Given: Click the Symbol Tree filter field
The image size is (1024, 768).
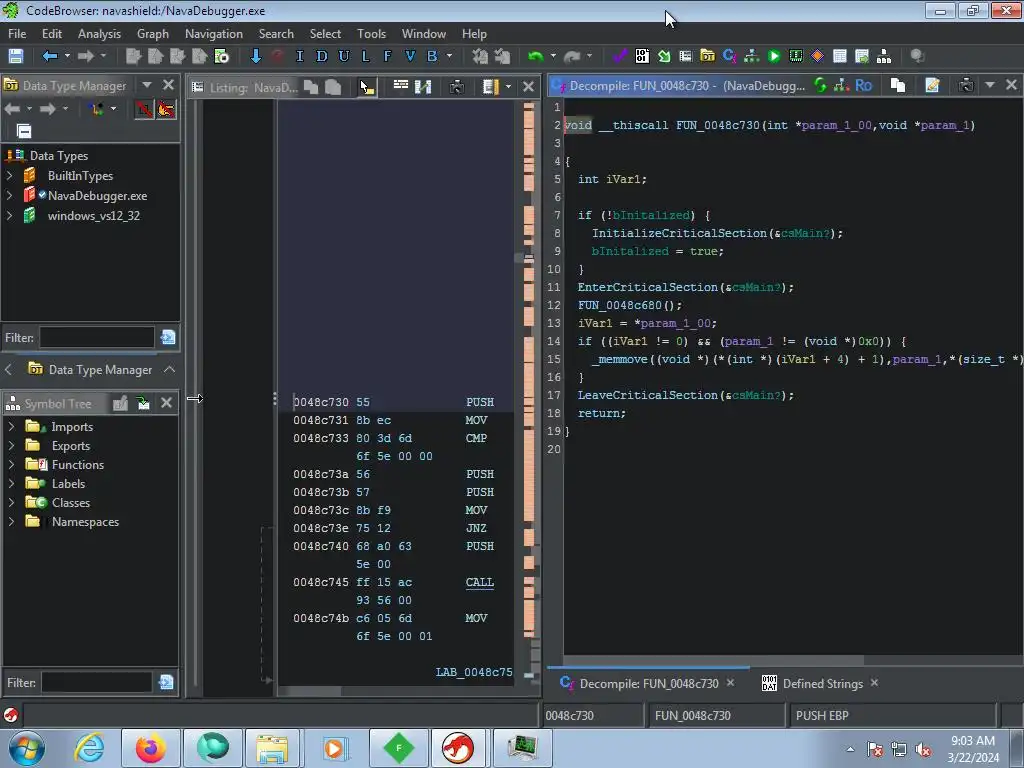Looking at the screenshot, I should click(97, 682).
